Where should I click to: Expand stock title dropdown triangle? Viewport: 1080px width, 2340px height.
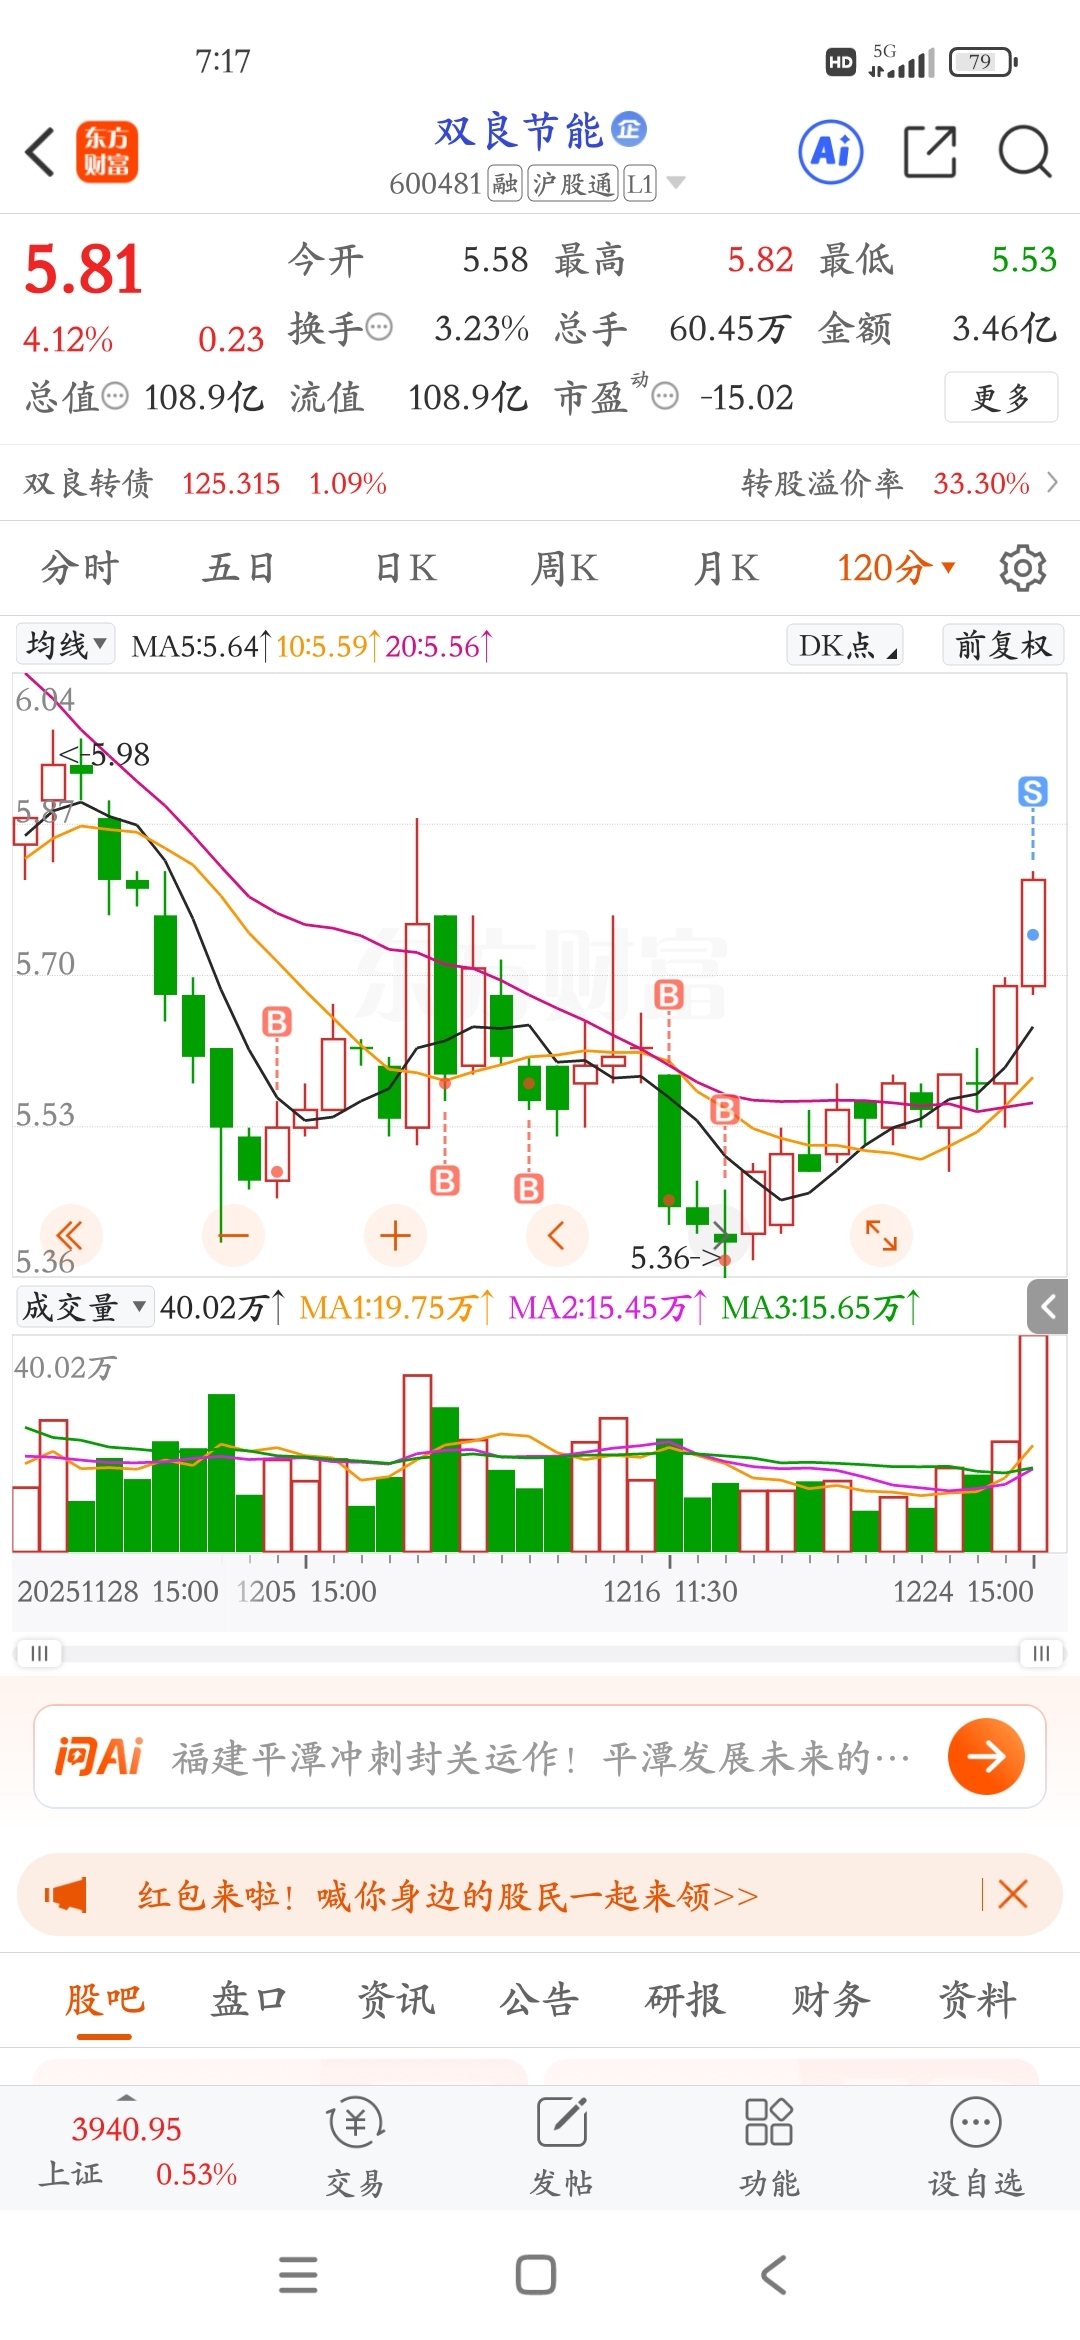coord(676,183)
